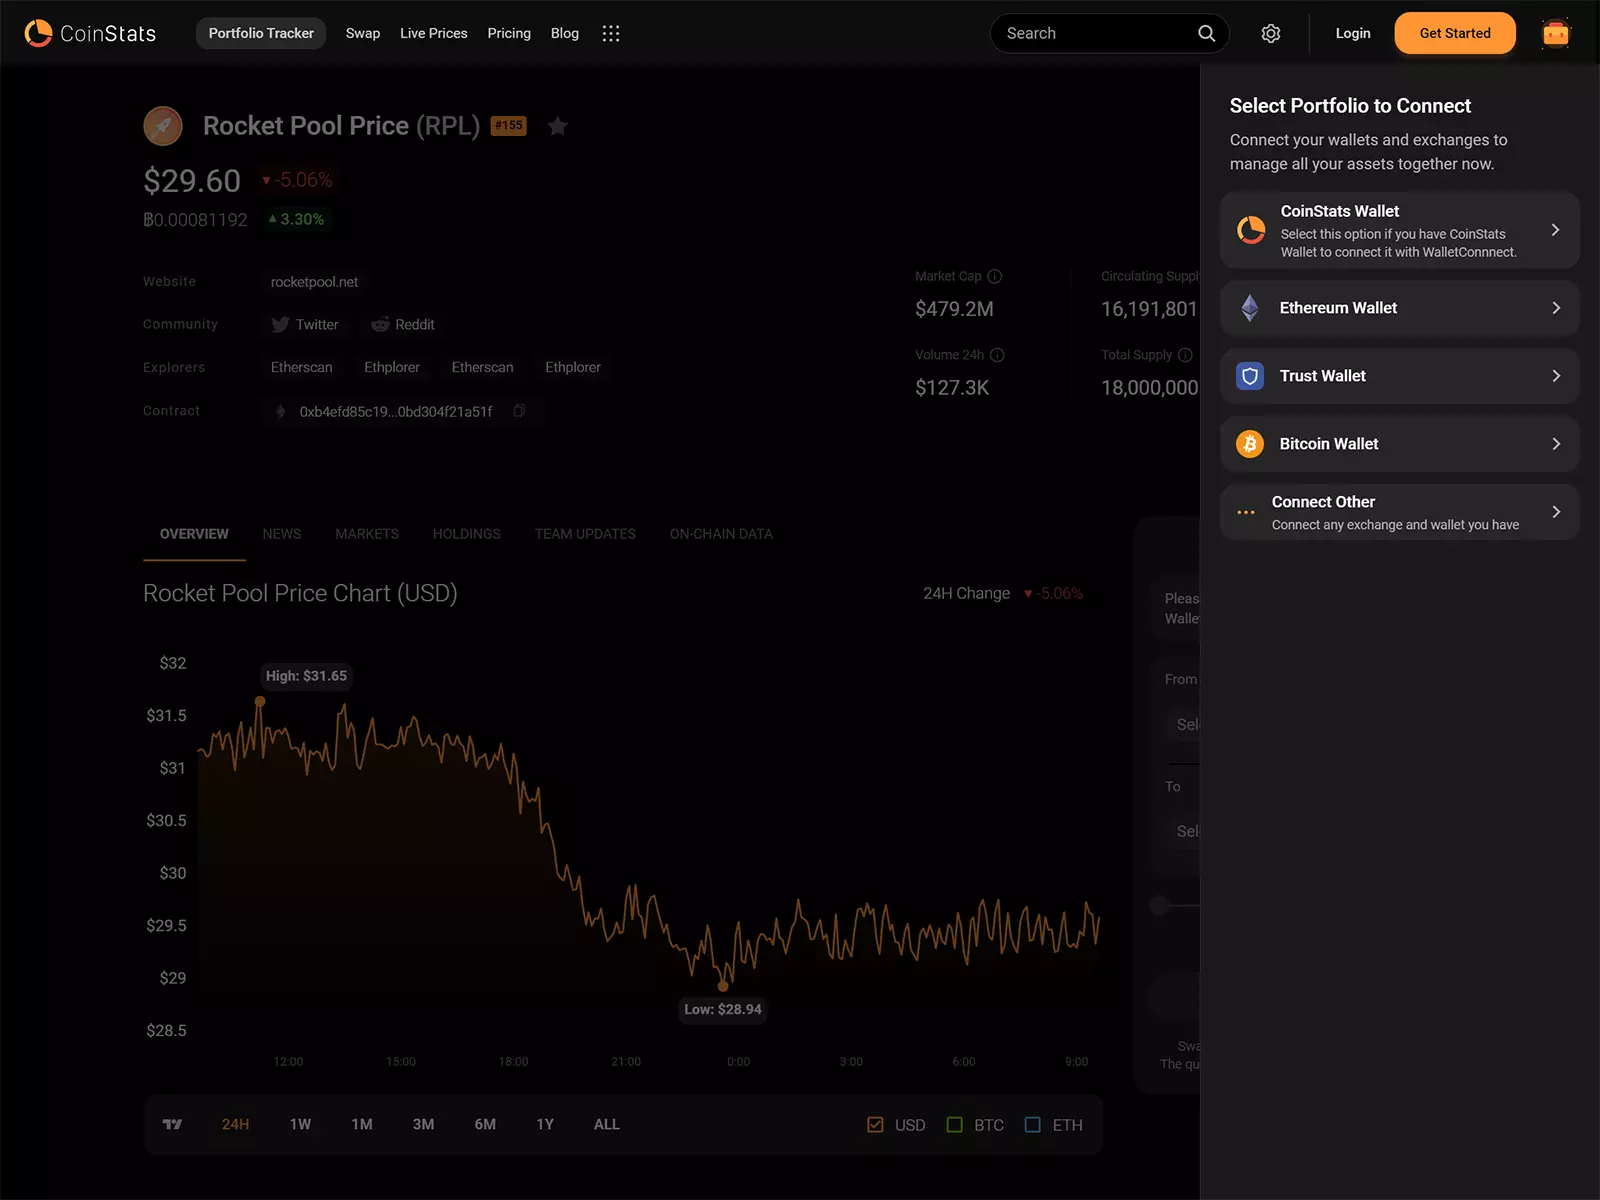Screen dimensions: 1600x1200
Task: Select the 1Y chart range
Action: (x=545, y=1125)
